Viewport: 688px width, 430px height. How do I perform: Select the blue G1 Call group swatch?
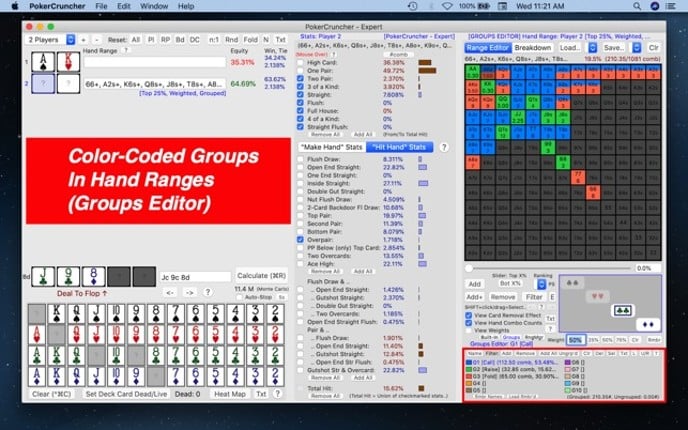point(469,362)
